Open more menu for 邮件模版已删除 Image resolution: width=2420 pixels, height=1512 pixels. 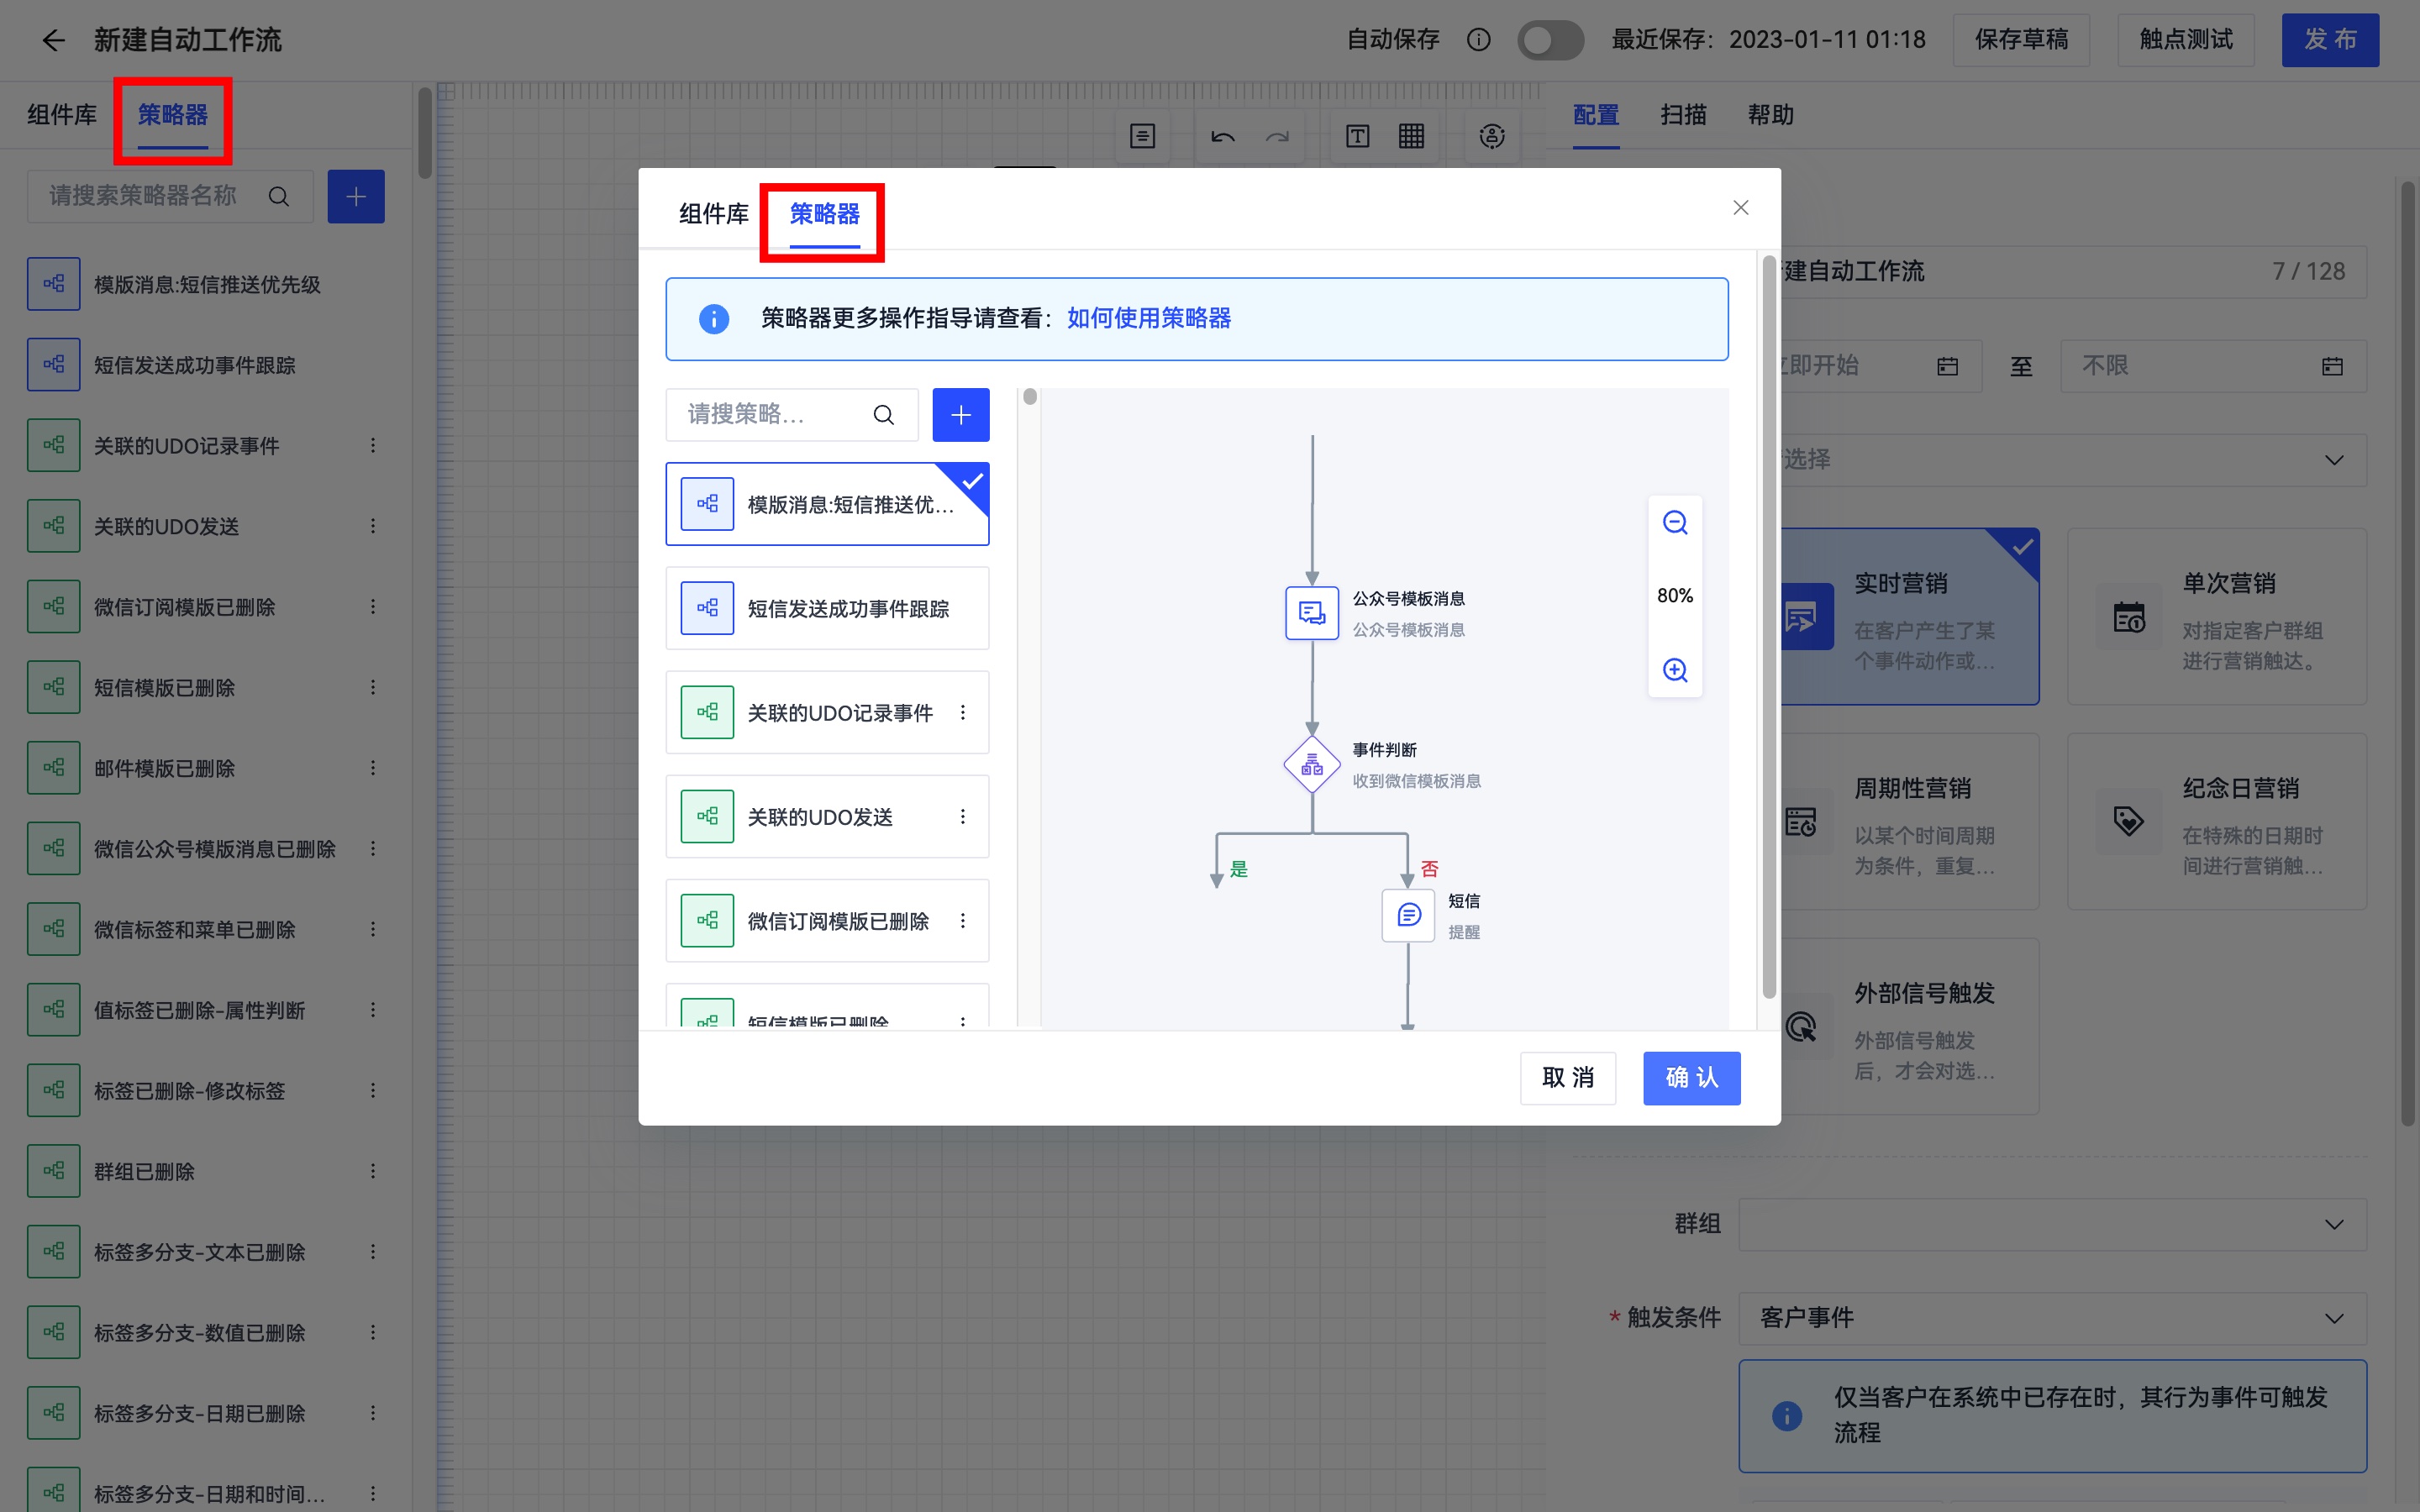[373, 768]
